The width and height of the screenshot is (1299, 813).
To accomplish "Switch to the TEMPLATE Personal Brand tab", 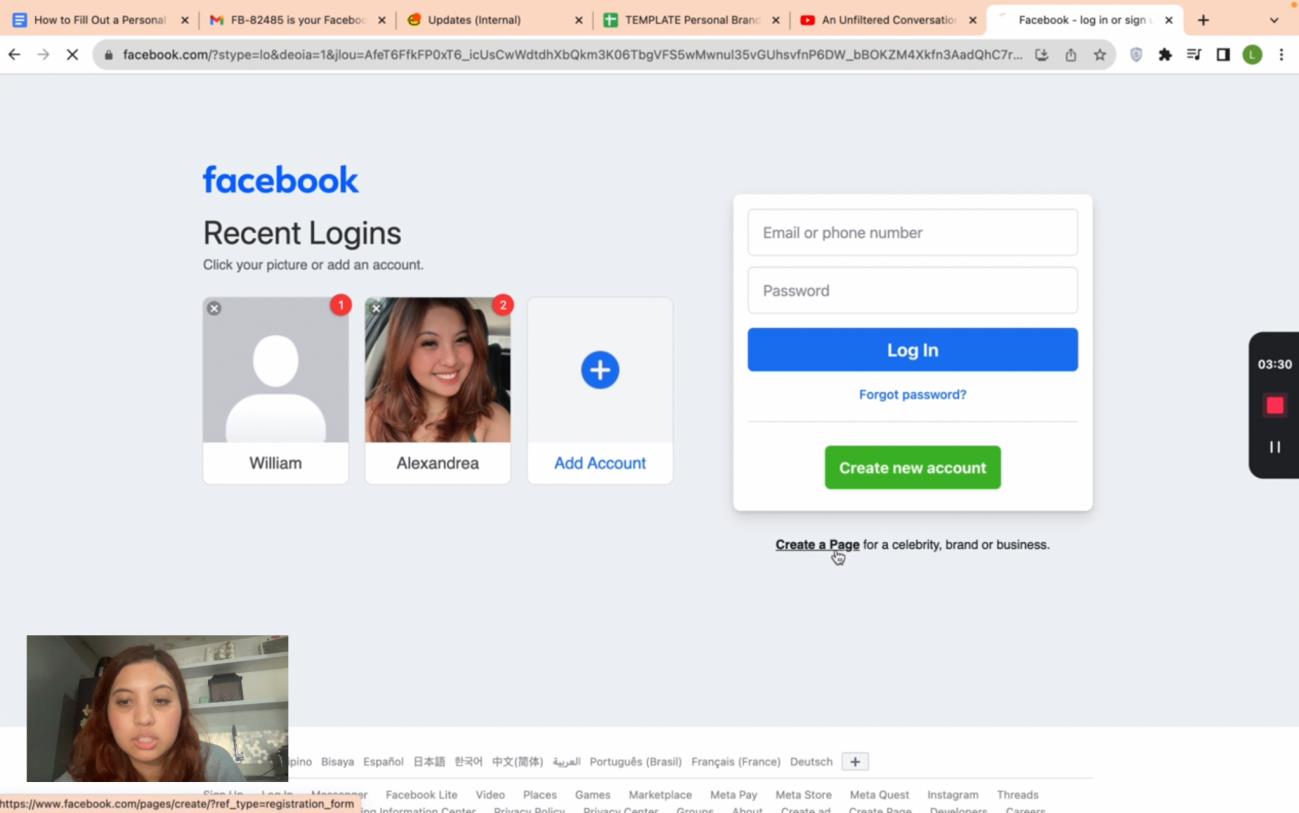I will (690, 20).
